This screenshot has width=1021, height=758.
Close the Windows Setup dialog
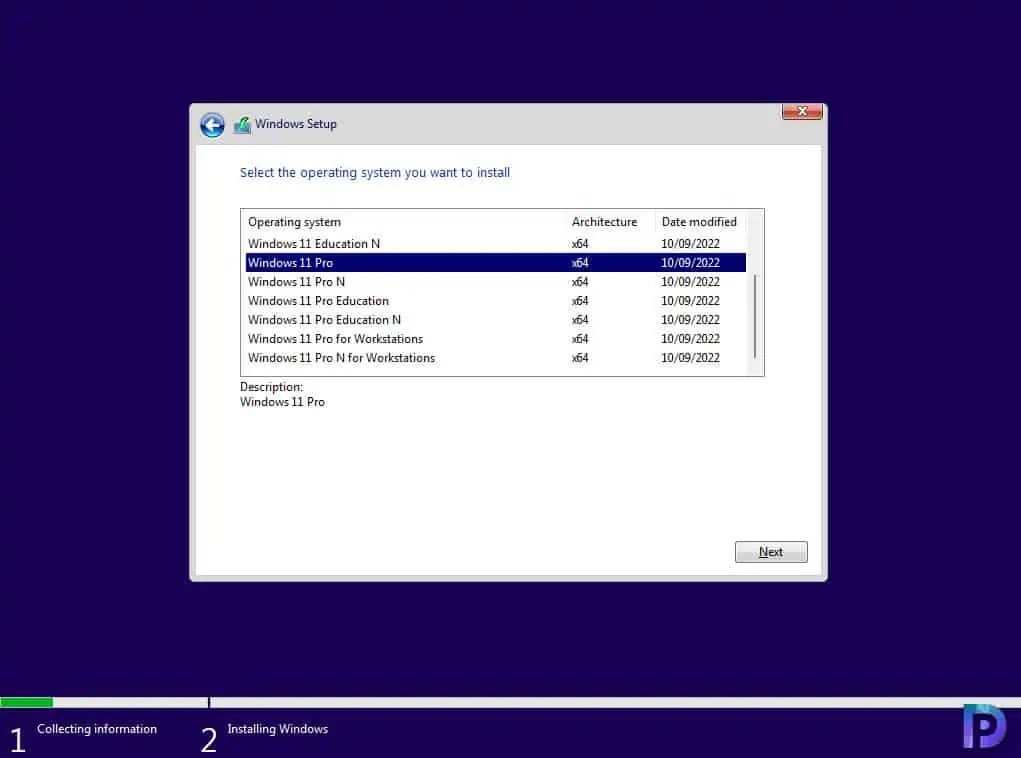click(802, 111)
